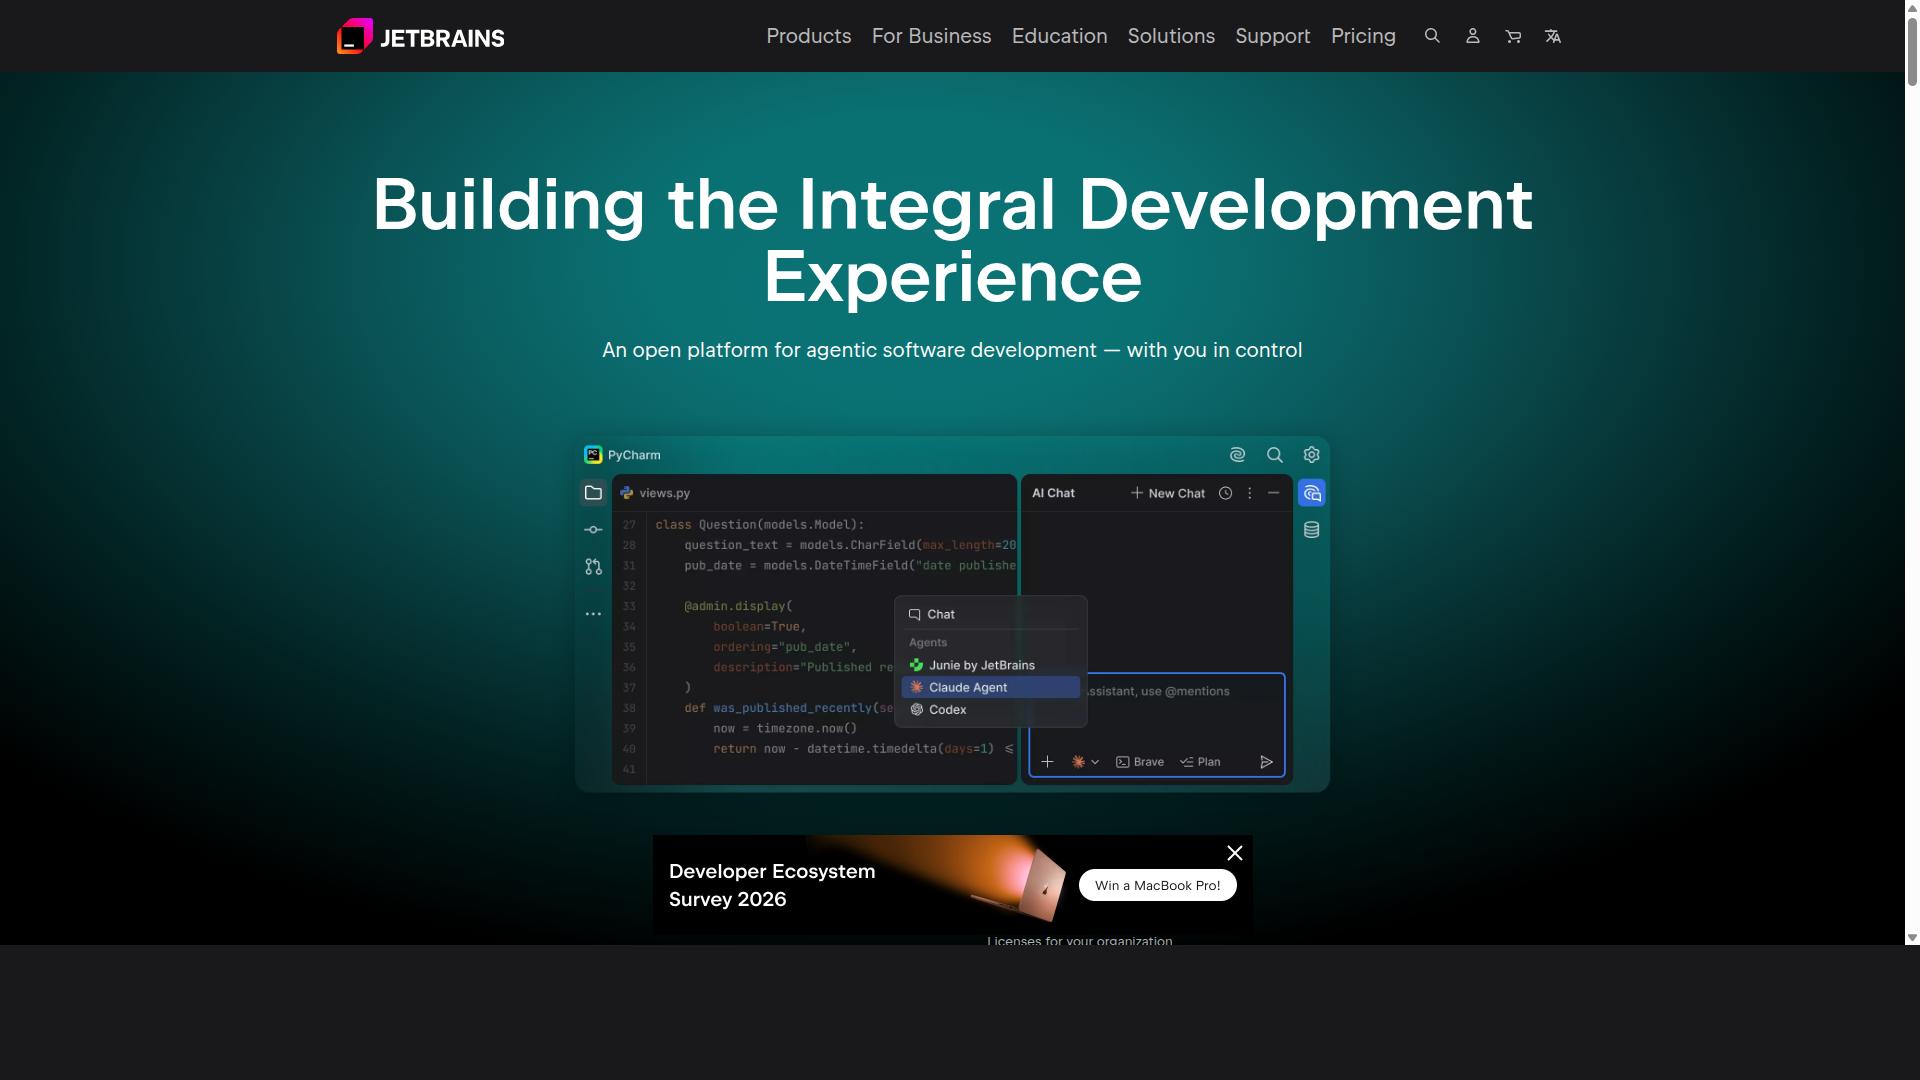Go to the Pricing page
This screenshot has width=1920, height=1080.
1363,36
